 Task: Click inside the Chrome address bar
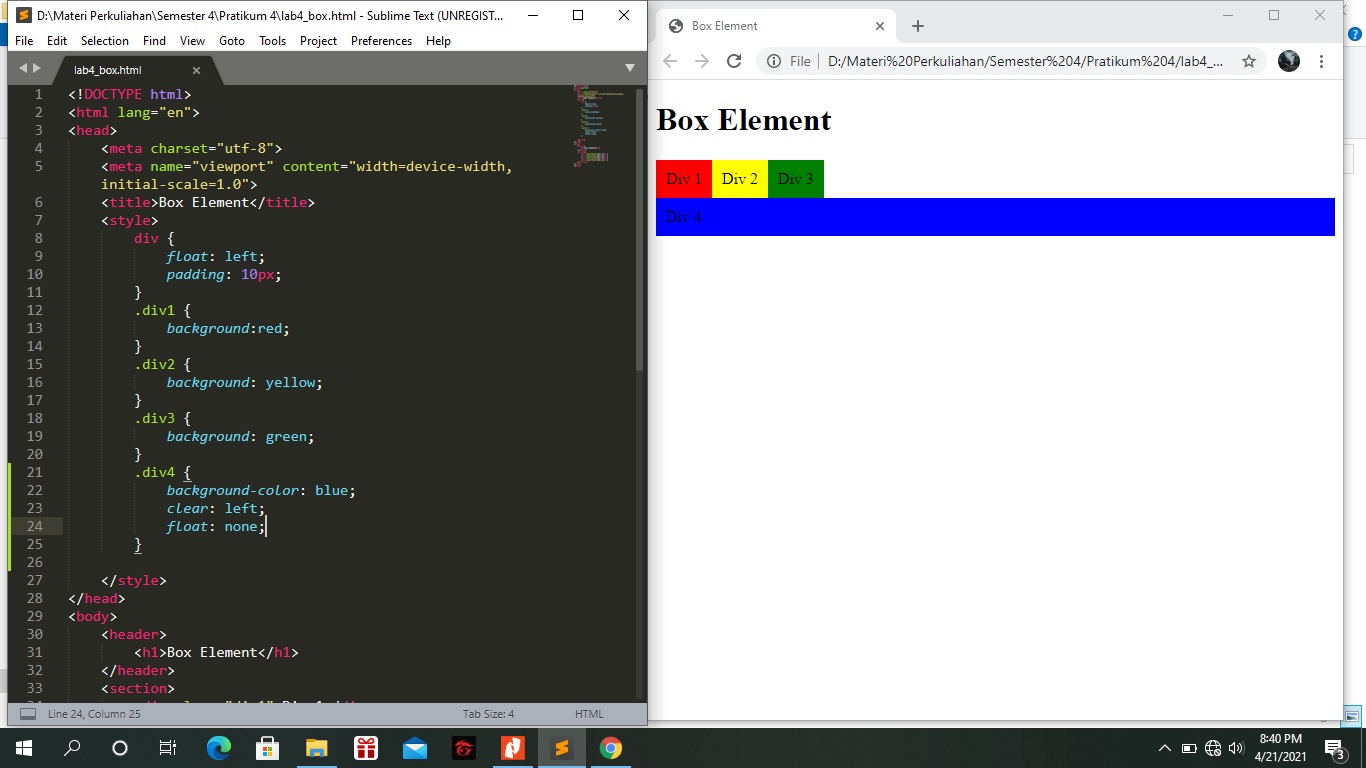pyautogui.click(x=1000, y=61)
